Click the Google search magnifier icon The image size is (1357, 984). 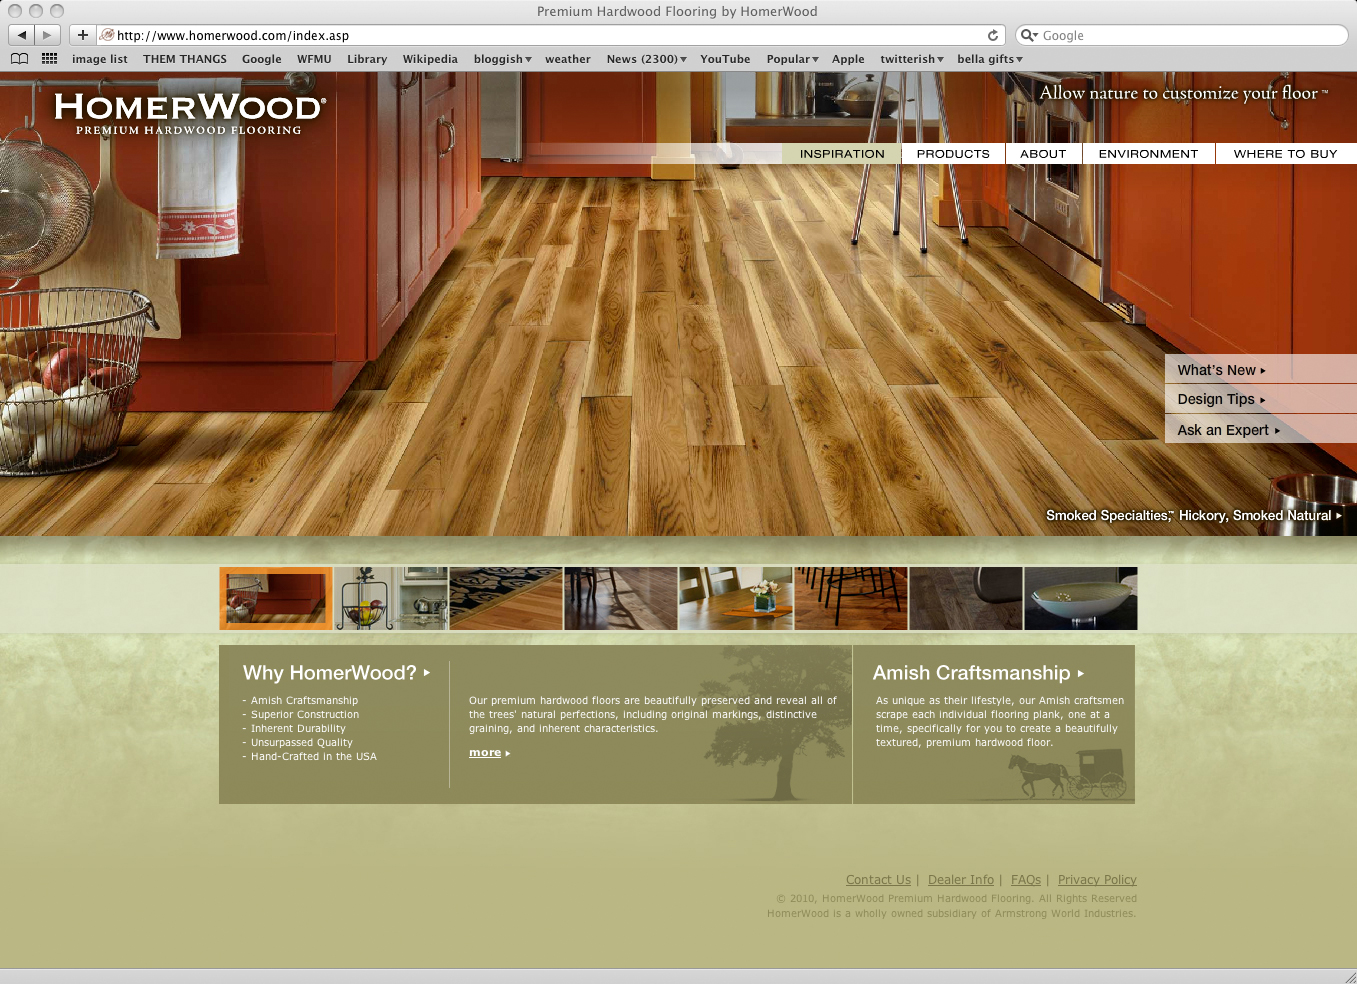(1029, 35)
